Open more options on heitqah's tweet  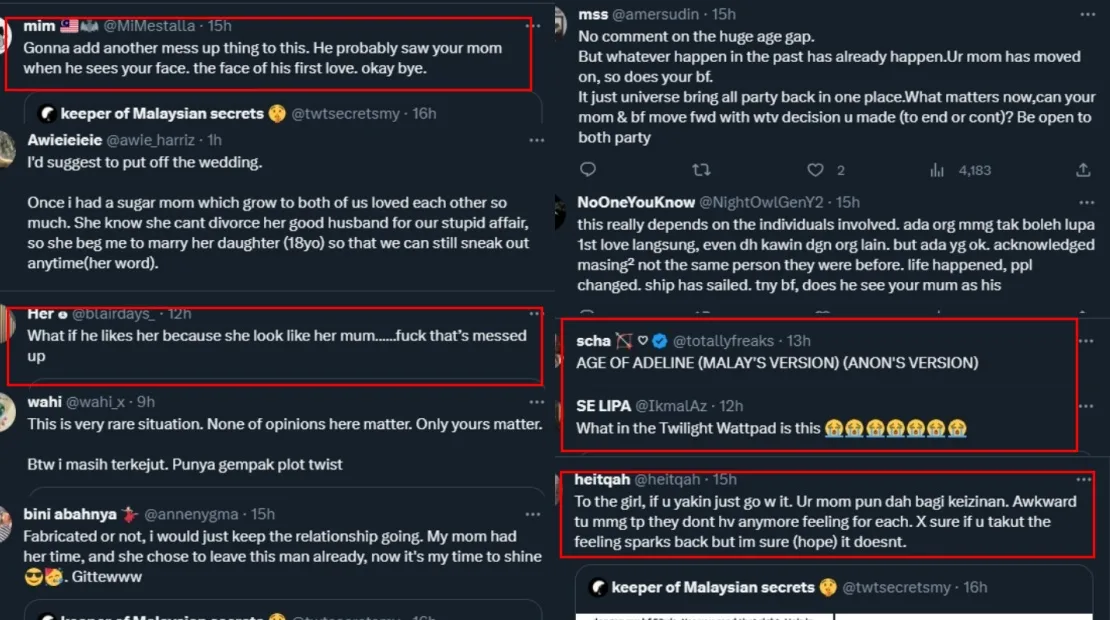point(1085,481)
